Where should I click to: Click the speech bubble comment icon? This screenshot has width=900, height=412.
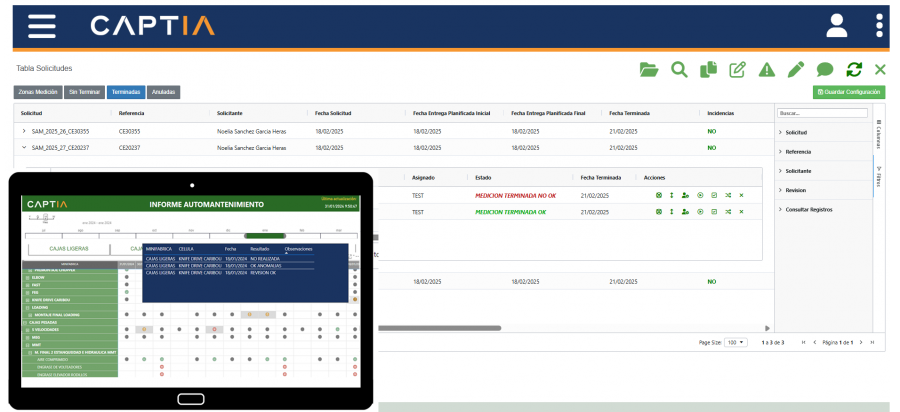pos(825,70)
